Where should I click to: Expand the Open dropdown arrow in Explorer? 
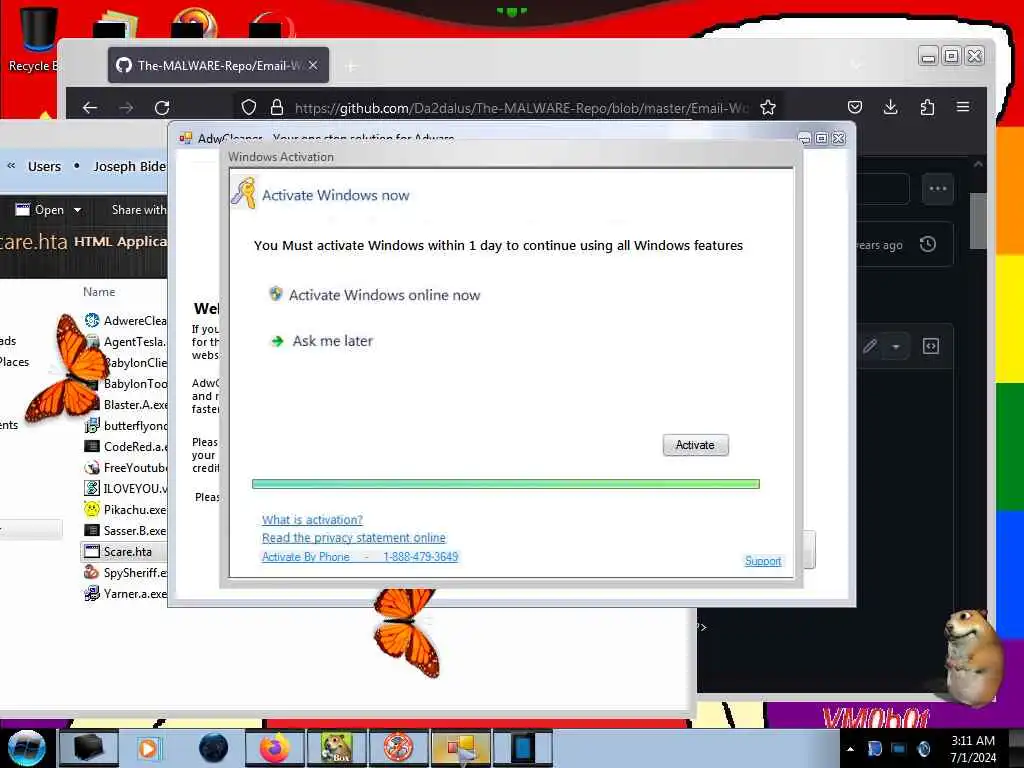pos(77,210)
